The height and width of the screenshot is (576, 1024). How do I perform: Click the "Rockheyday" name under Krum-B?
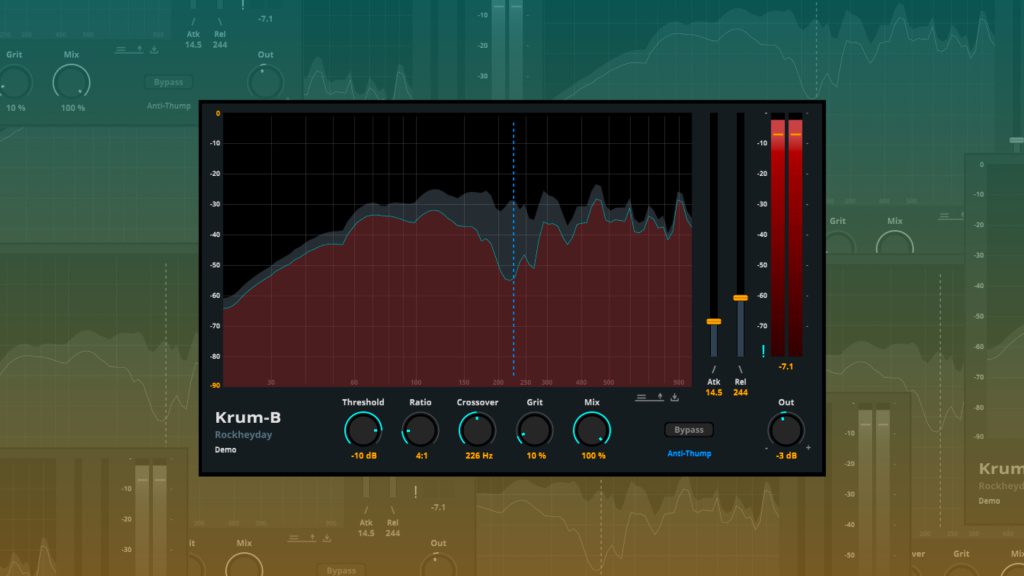[244, 435]
